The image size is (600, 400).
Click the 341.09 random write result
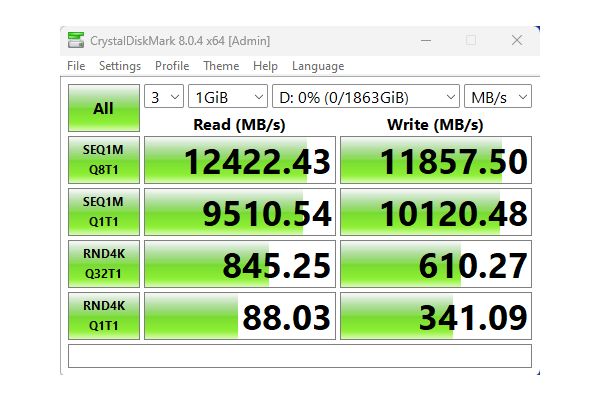[x=435, y=316]
